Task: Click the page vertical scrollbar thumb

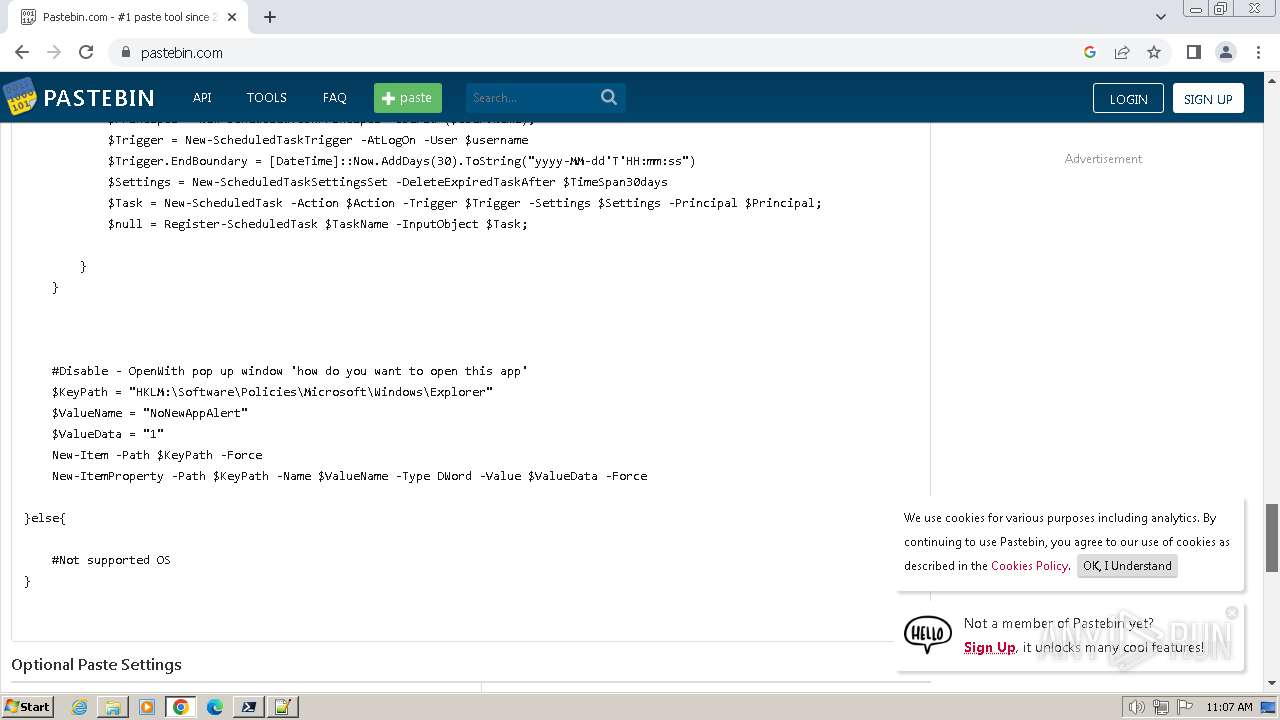Action: tap(1272, 537)
